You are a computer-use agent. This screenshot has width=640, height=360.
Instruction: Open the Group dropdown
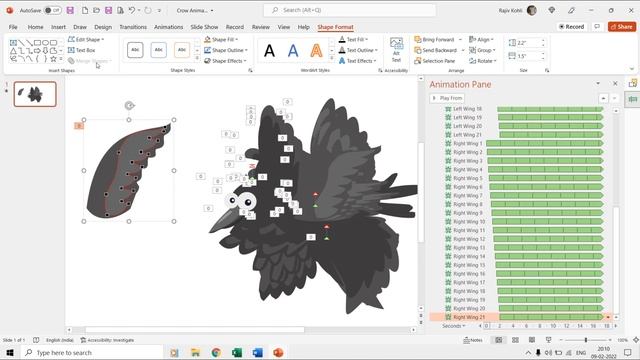coord(482,50)
